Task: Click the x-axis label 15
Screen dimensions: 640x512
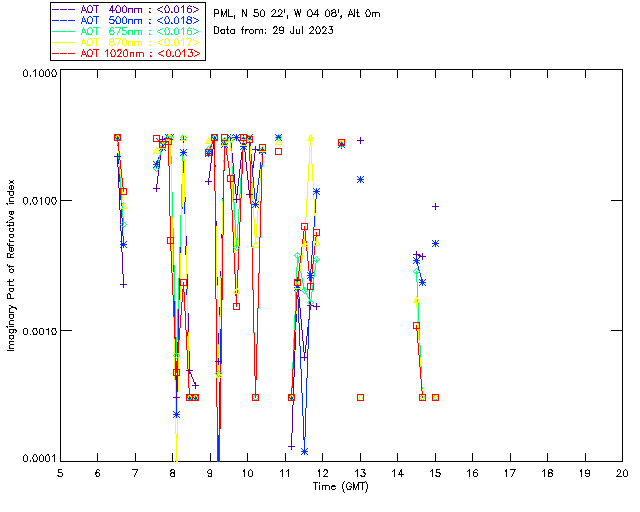Action: (x=435, y=473)
